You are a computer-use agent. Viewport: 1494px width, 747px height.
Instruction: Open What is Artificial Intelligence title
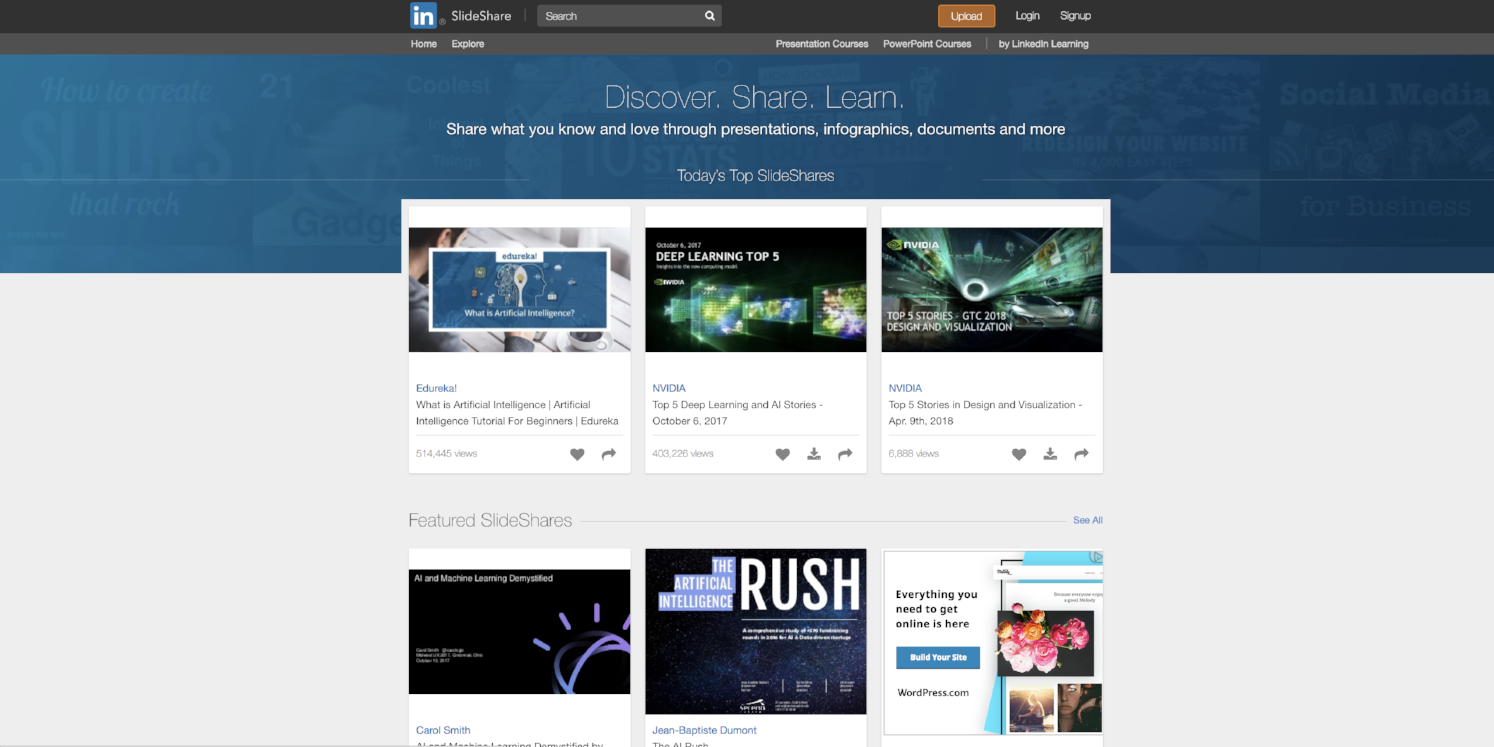coord(517,413)
